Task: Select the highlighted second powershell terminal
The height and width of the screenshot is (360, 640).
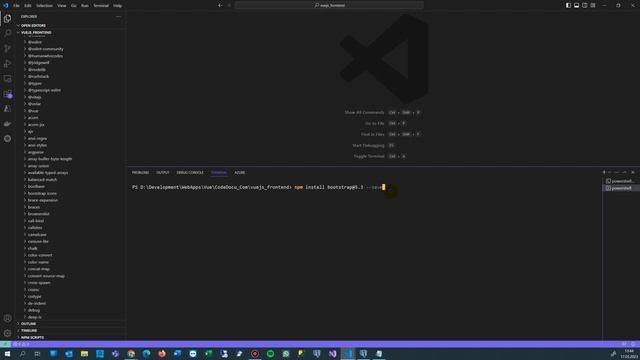Action: click(620, 188)
